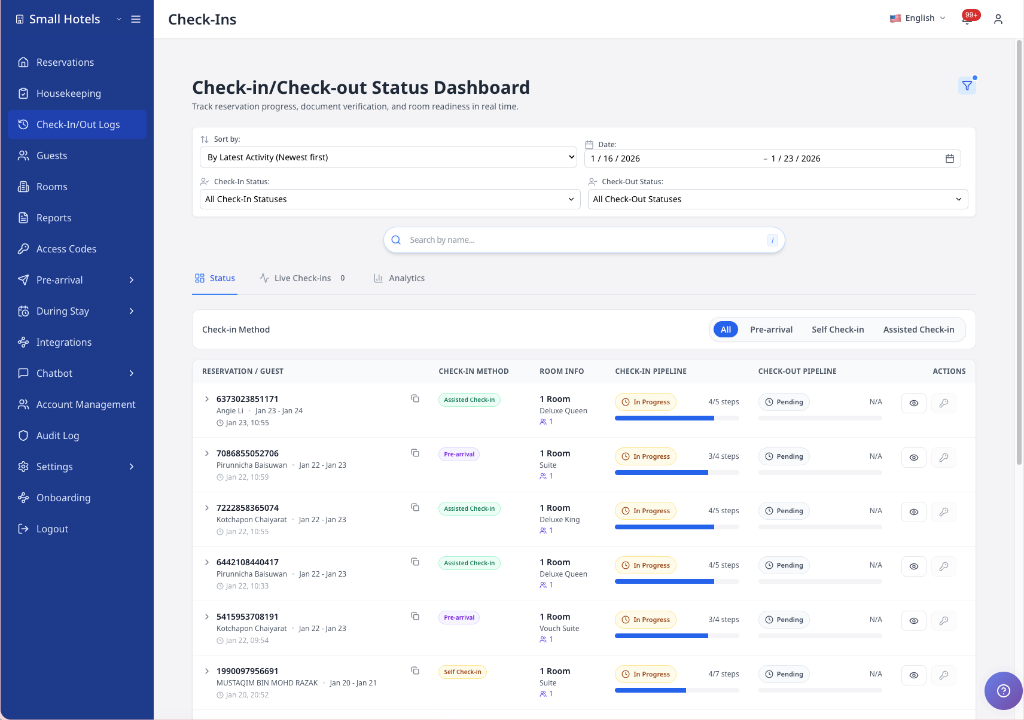View details of reservation 6373023851171 via eye icon

tap(912, 403)
